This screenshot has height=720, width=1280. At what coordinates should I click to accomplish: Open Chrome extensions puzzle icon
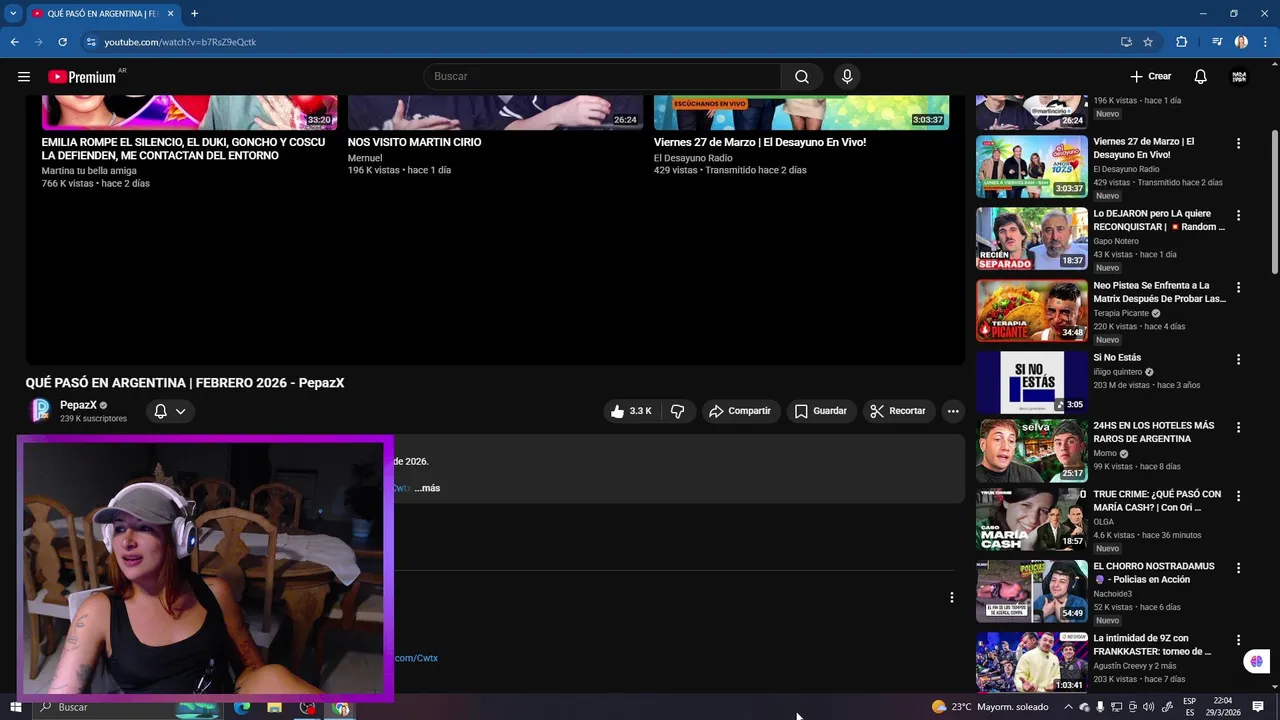[x=1182, y=42]
